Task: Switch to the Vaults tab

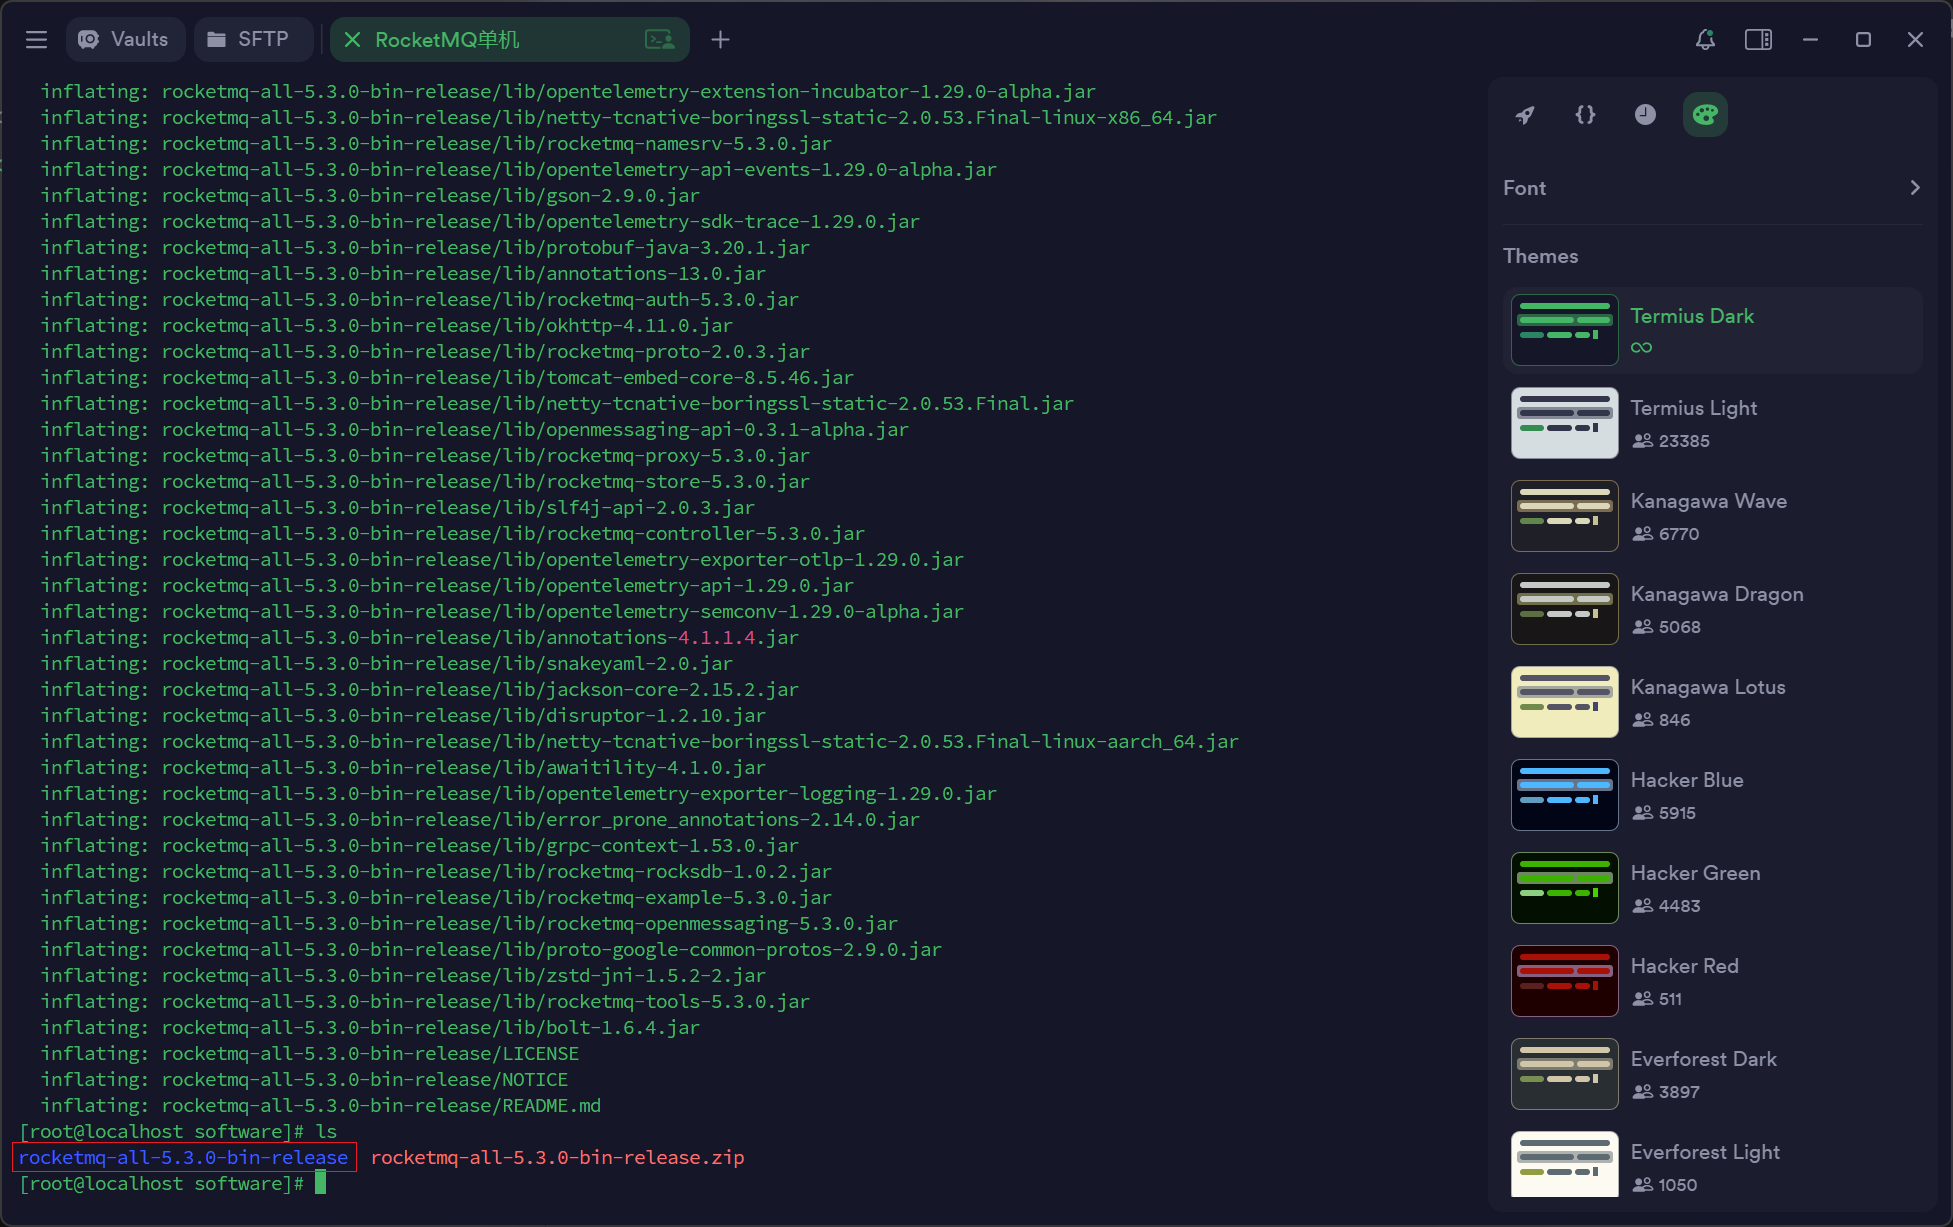Action: click(x=125, y=39)
